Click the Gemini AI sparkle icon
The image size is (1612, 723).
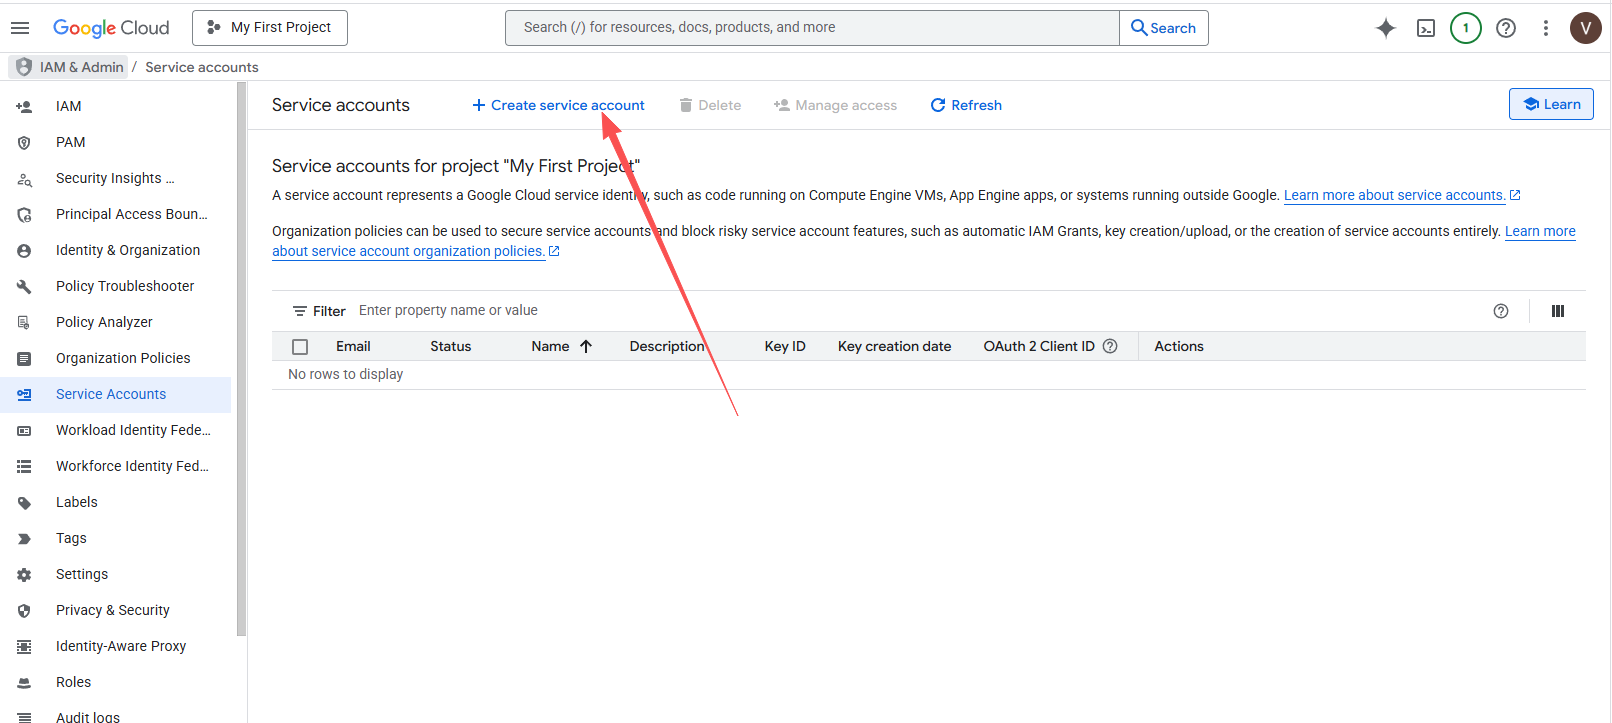[1385, 28]
